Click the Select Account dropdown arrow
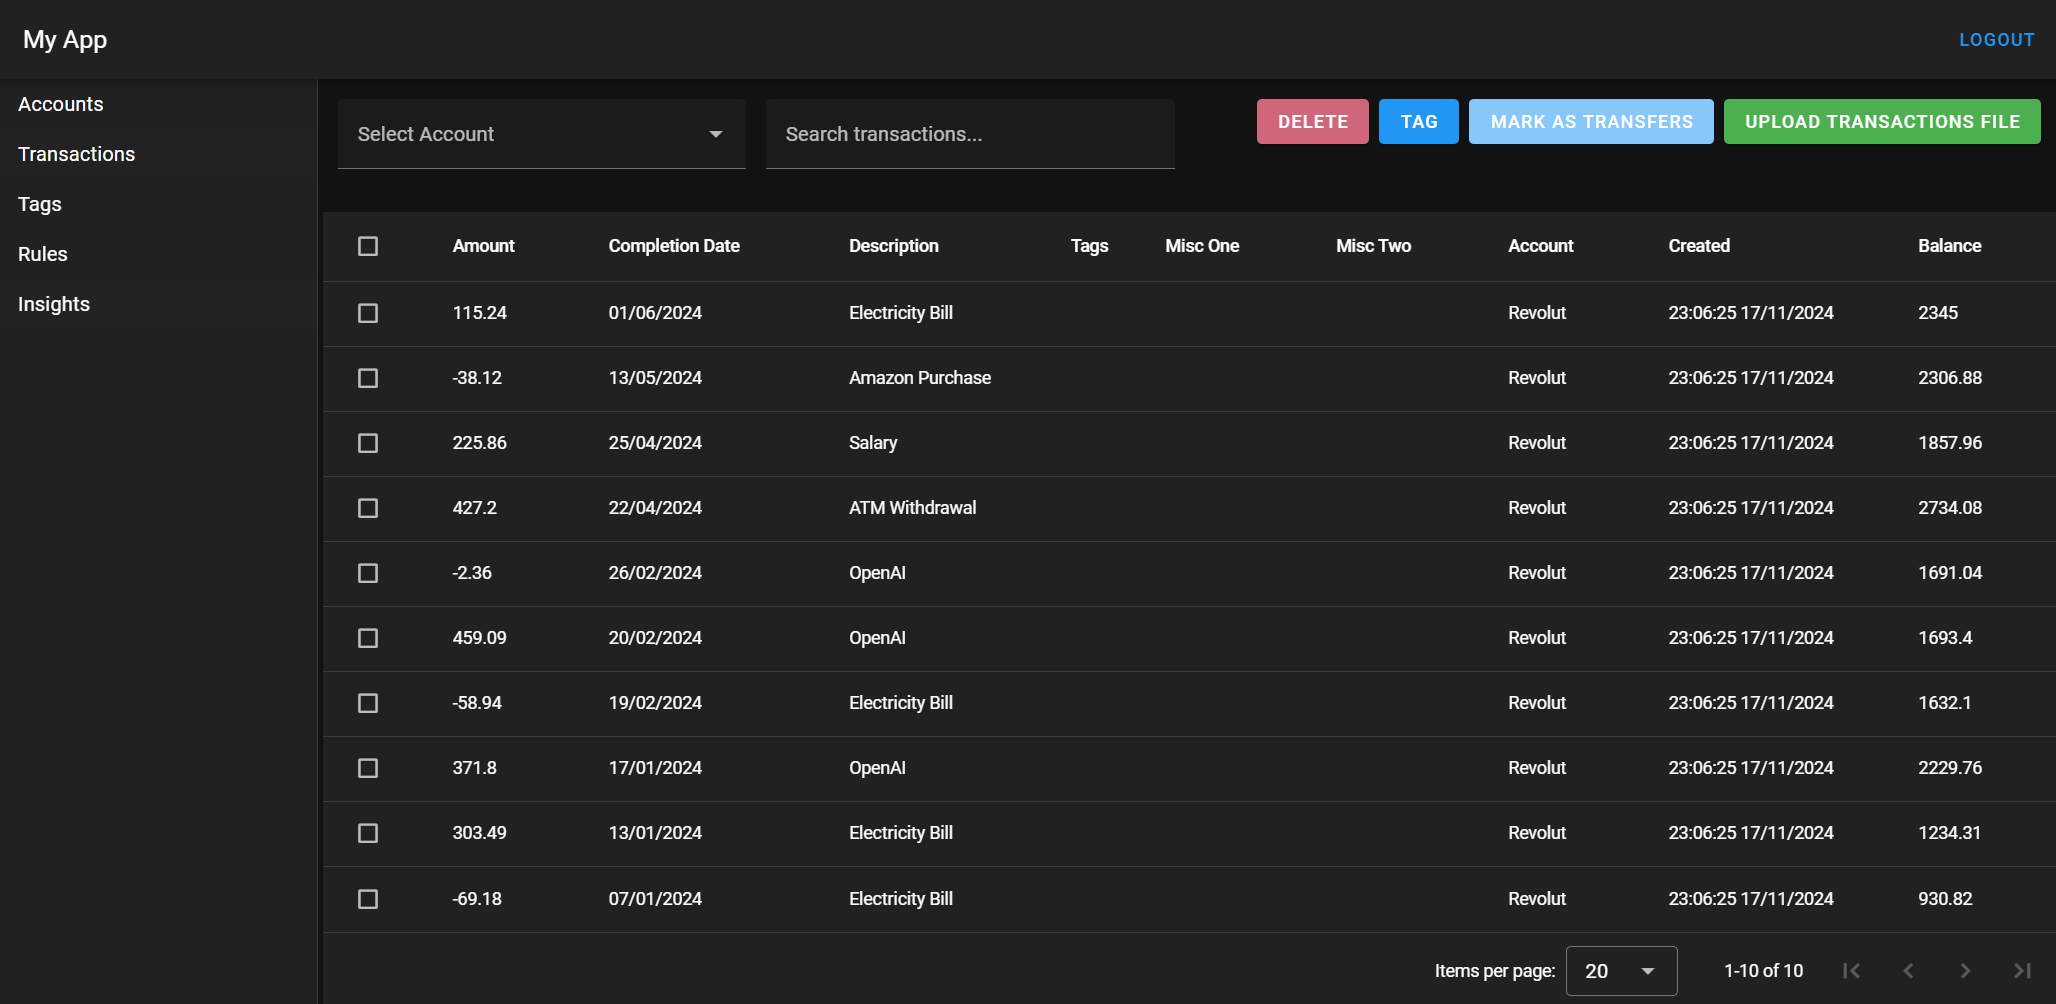 716,134
